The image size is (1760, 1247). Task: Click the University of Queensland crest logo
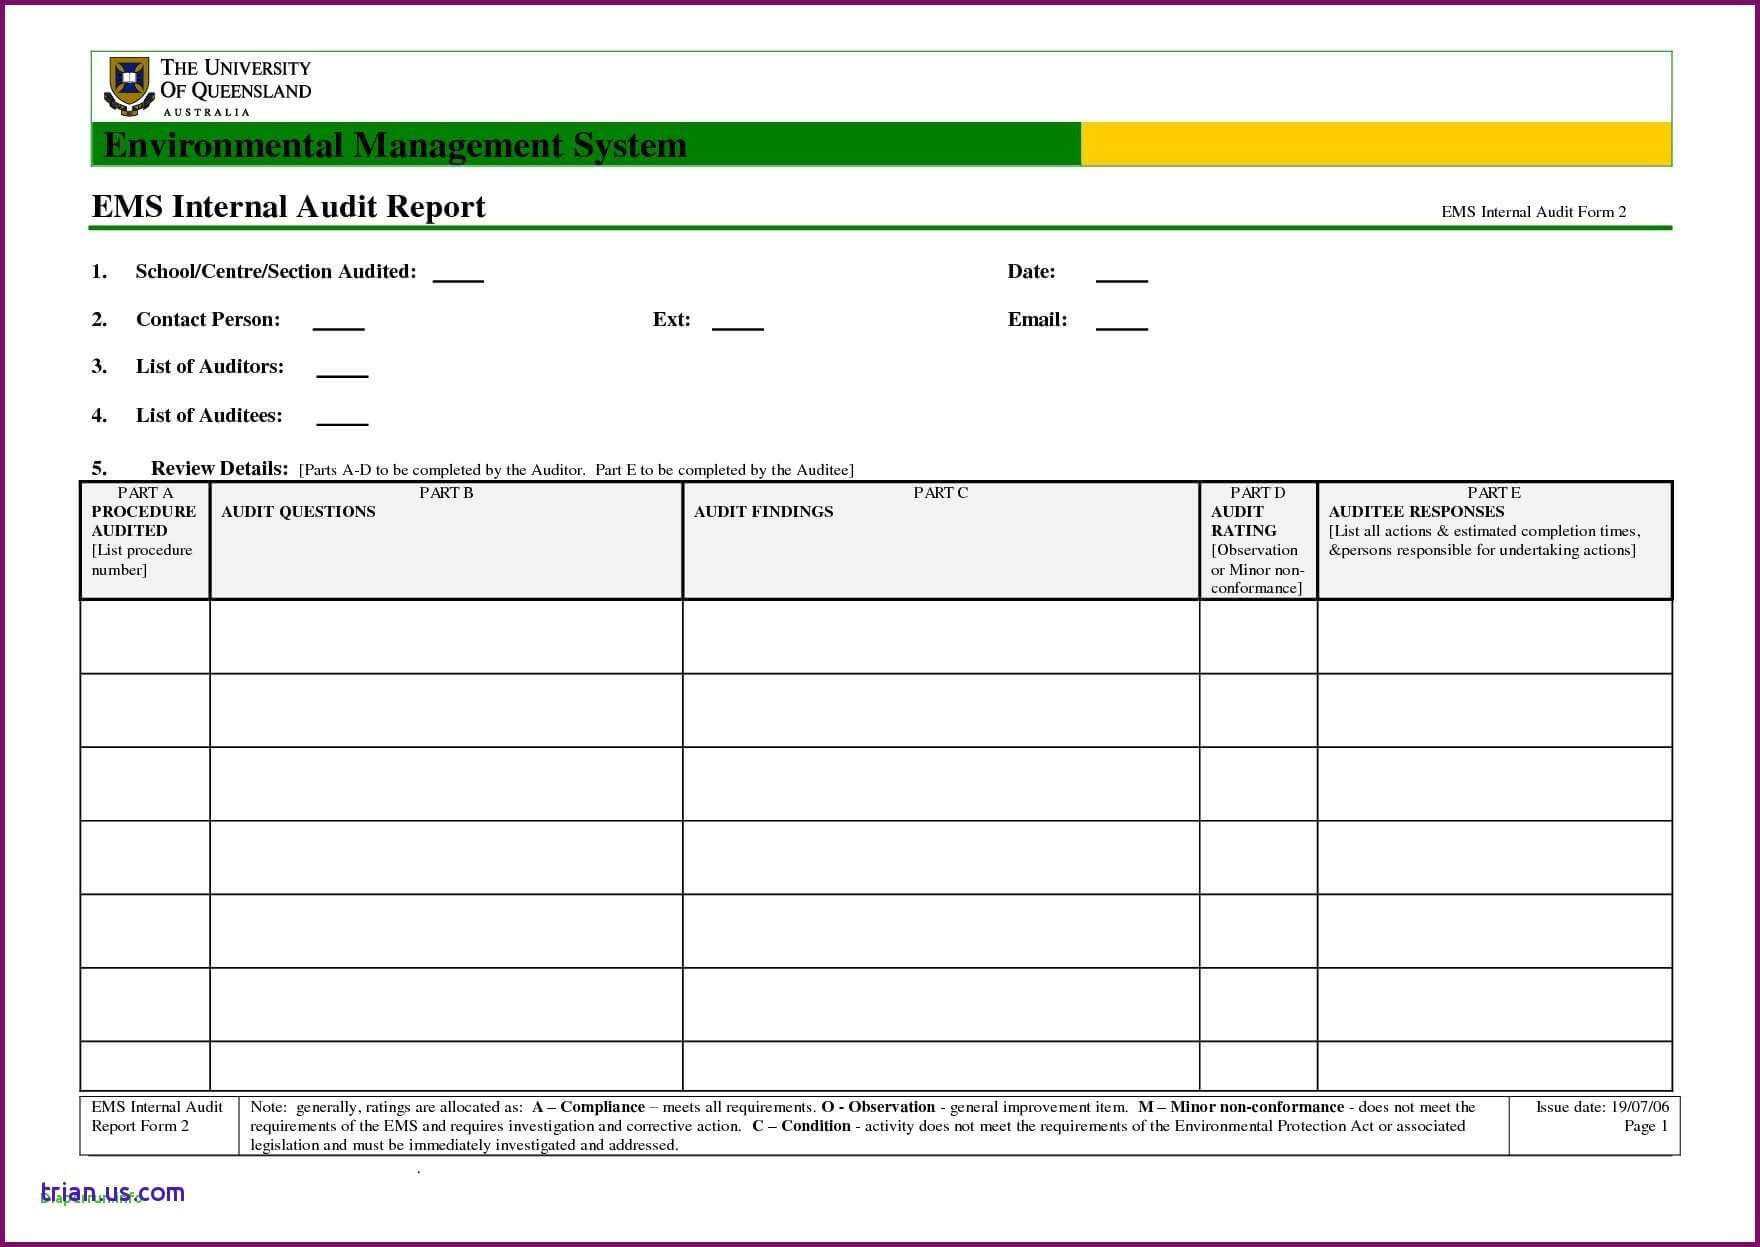pyautogui.click(x=128, y=85)
